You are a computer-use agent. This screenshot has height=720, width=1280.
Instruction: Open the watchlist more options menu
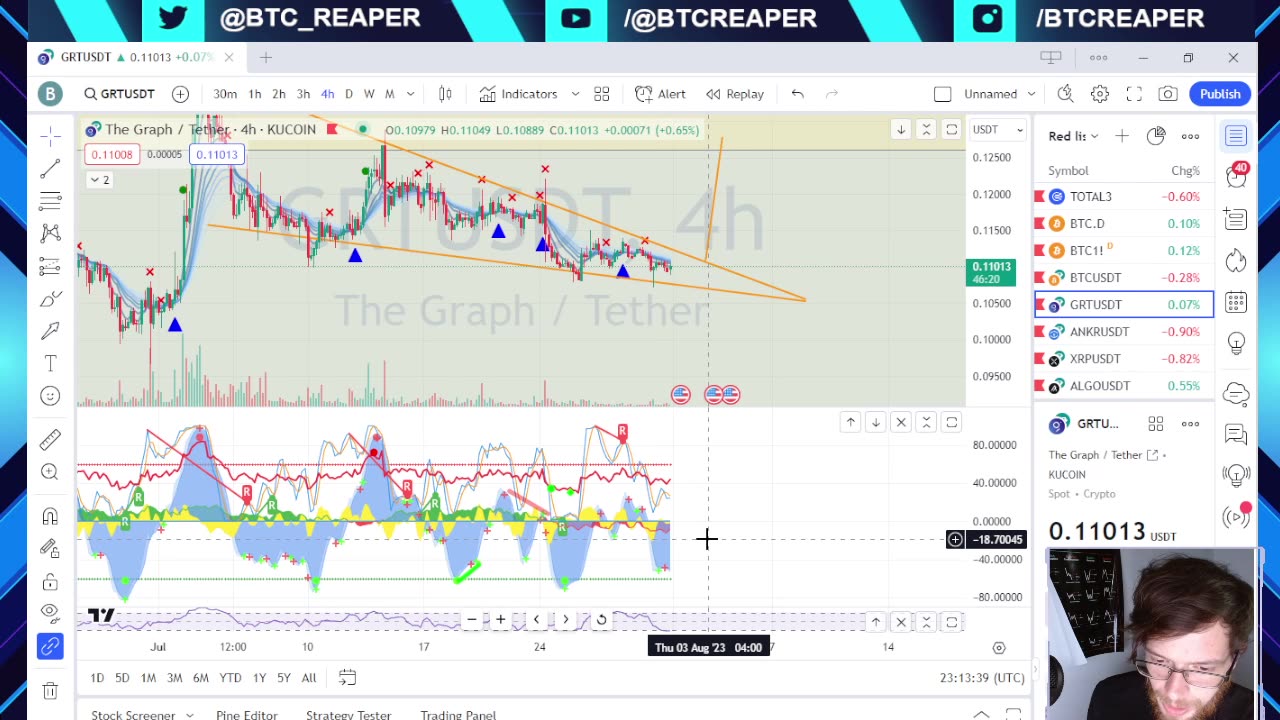(x=1190, y=136)
